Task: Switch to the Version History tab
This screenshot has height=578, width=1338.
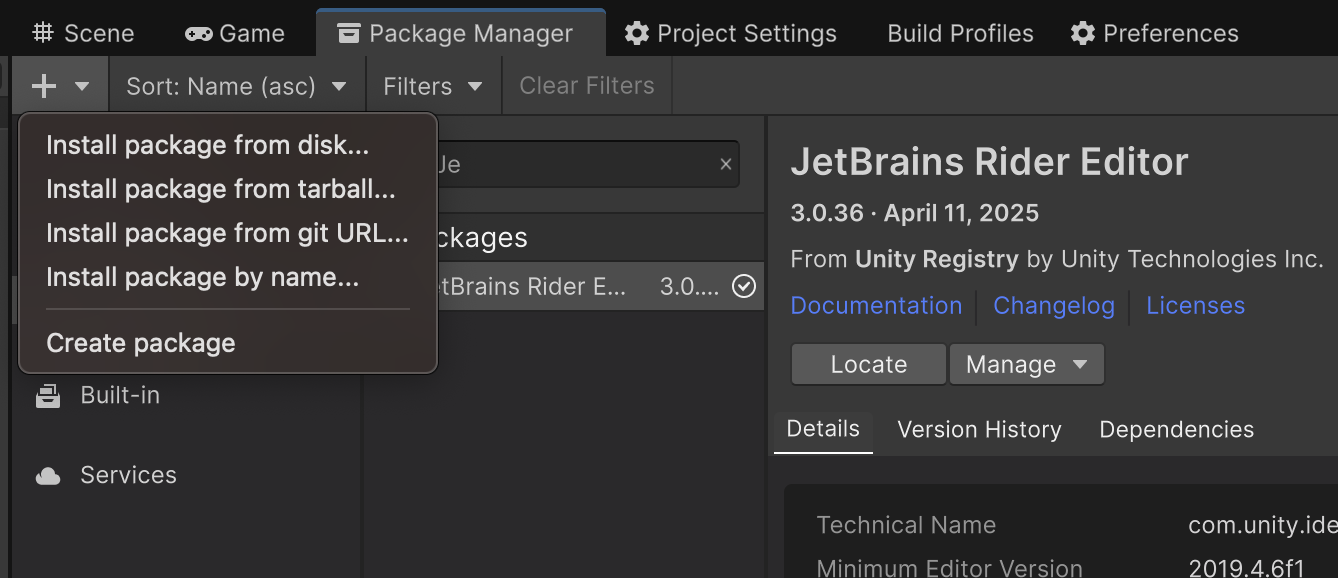Action: (979, 430)
